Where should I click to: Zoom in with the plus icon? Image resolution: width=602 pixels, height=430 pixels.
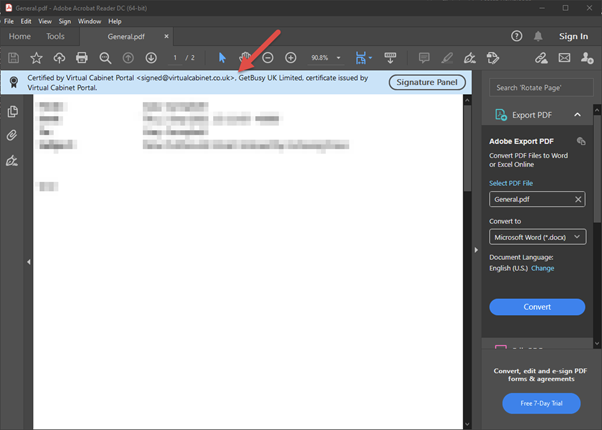(x=291, y=58)
